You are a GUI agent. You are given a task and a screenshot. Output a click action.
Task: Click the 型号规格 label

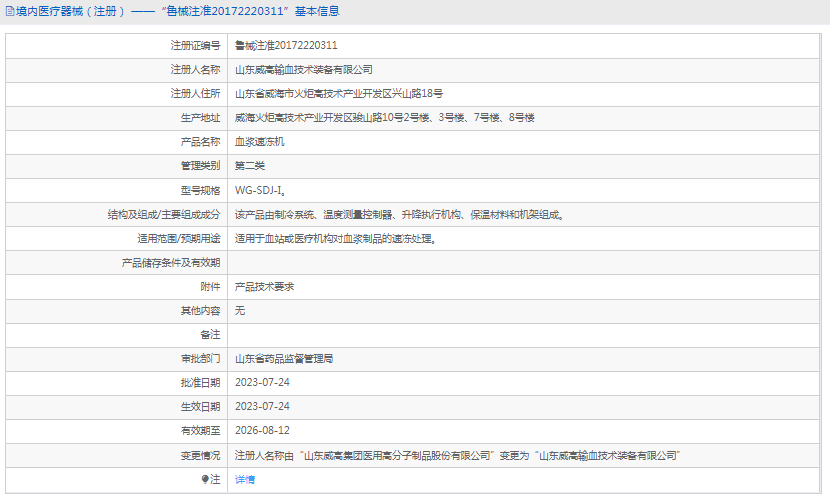click(x=200, y=190)
